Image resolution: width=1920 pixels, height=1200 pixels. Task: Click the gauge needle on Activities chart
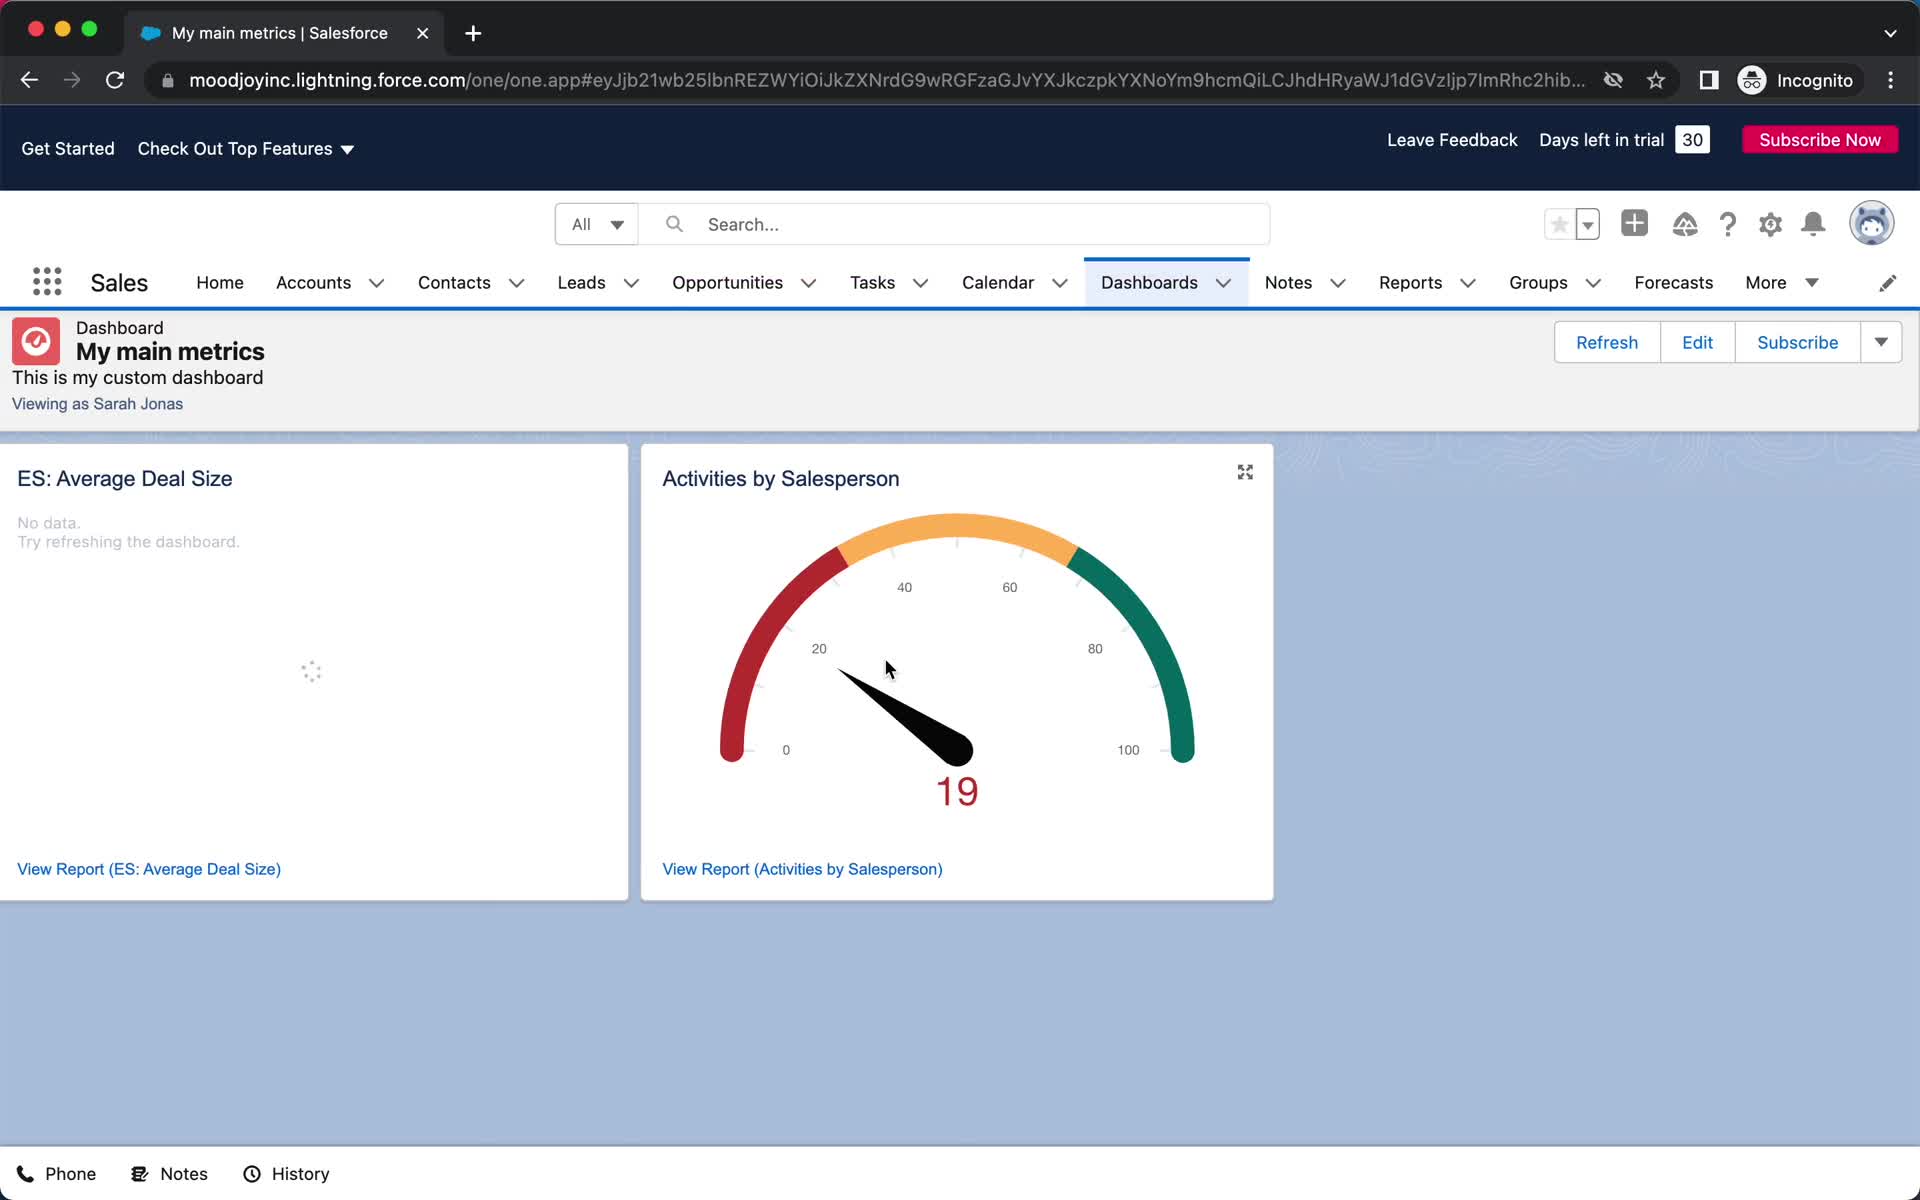(910, 719)
